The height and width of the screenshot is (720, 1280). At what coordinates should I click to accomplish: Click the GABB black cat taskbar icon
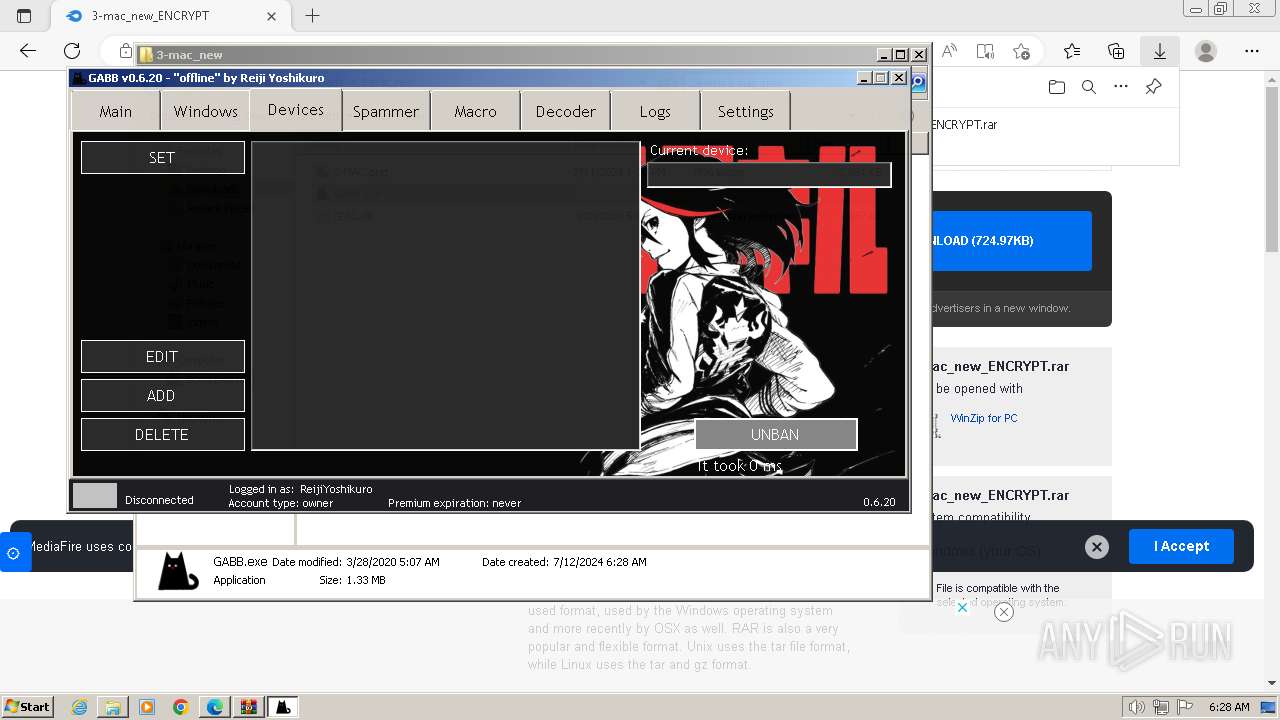pyautogui.click(x=283, y=707)
